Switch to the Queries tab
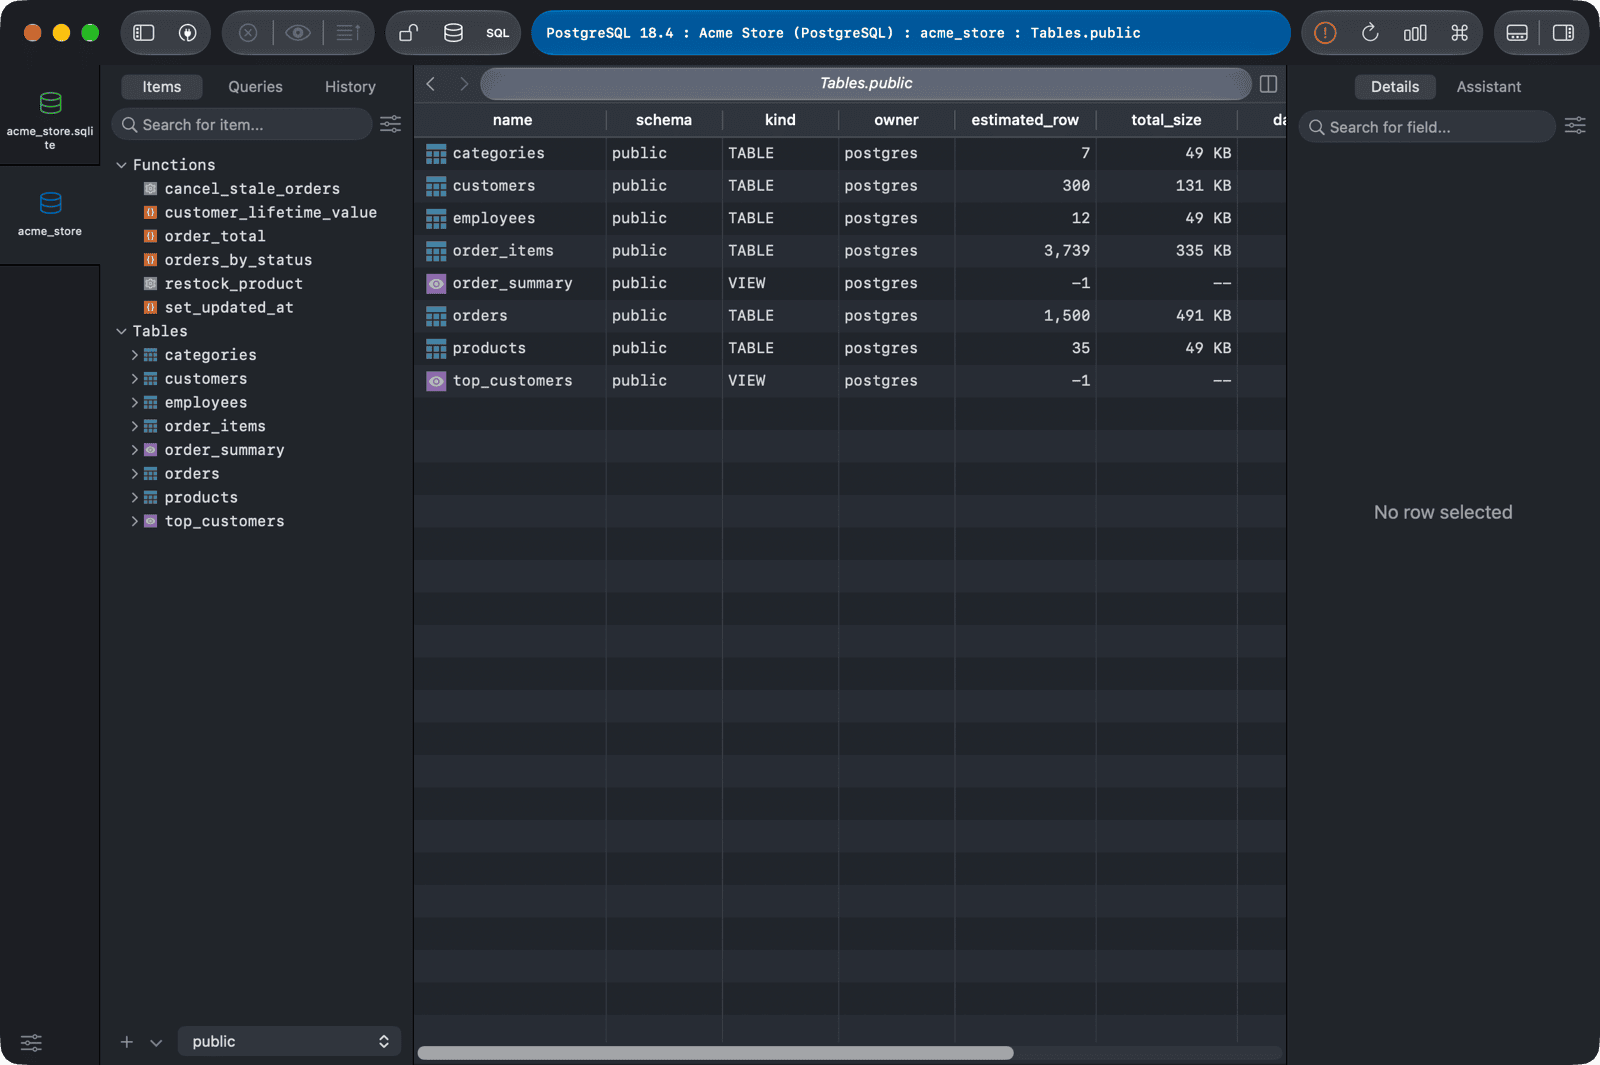This screenshot has width=1600, height=1065. point(255,87)
